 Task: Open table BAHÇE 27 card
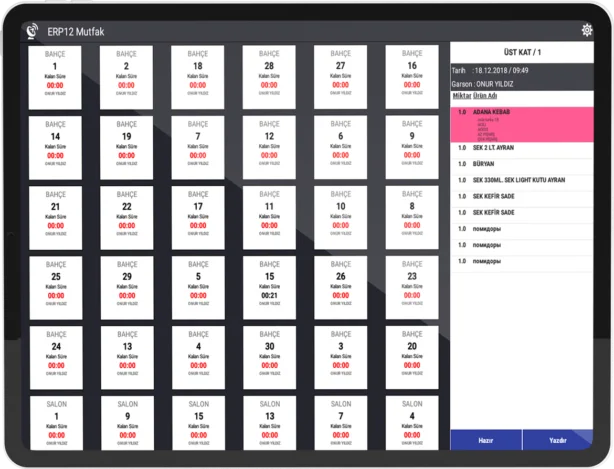click(340, 77)
